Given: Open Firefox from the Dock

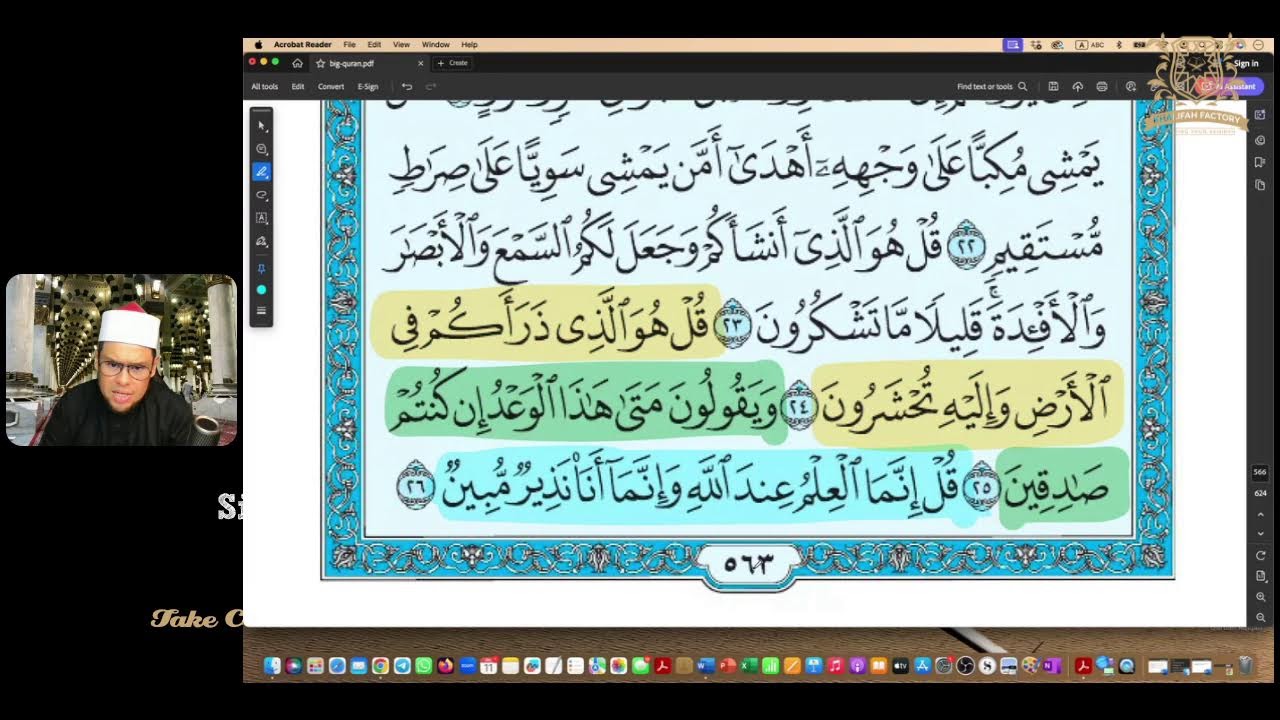Looking at the screenshot, I should click(445, 666).
